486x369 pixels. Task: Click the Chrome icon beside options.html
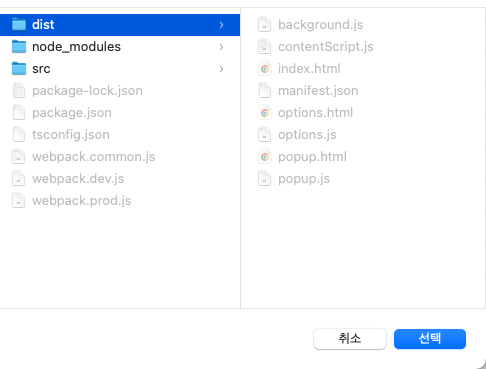265,113
